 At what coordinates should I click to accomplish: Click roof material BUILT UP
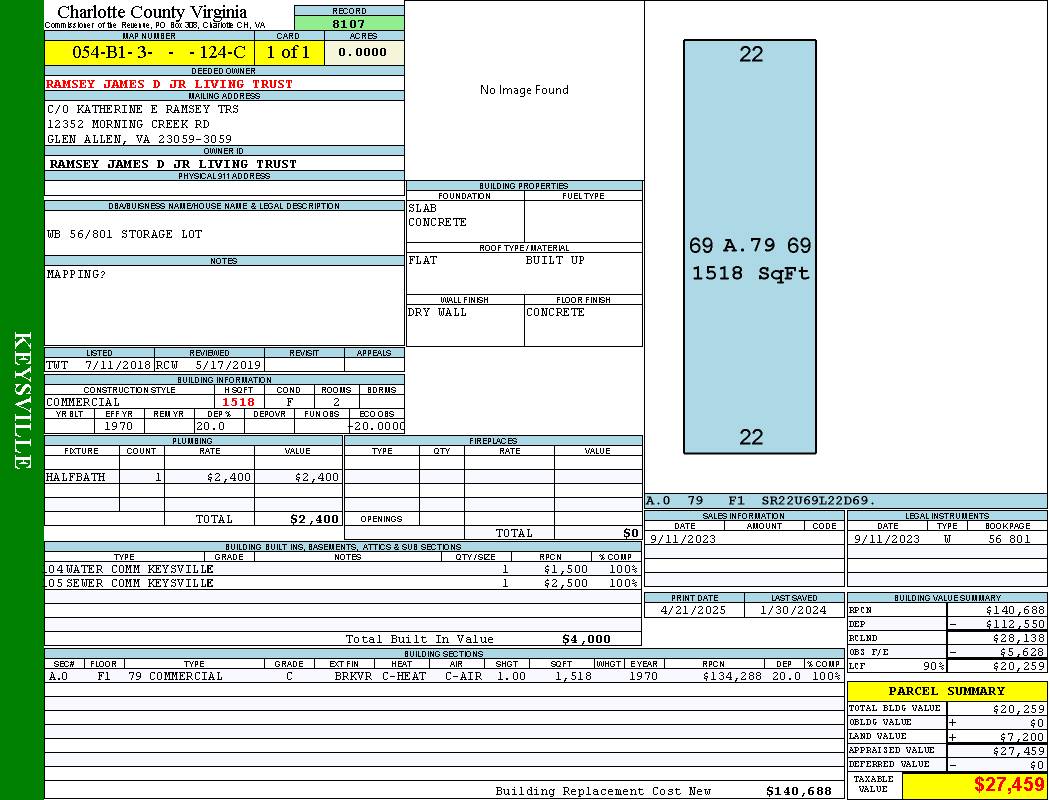pos(555,260)
